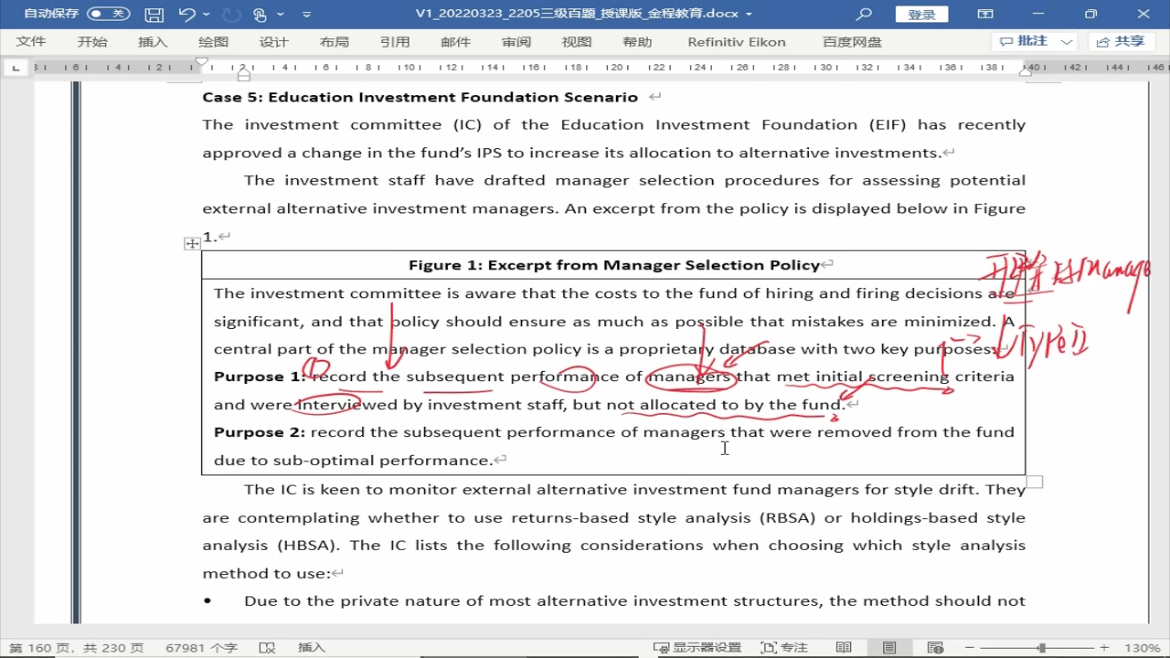The width and height of the screenshot is (1170, 658).
Task: Open the search magnifier in title bar
Action: [863, 14]
